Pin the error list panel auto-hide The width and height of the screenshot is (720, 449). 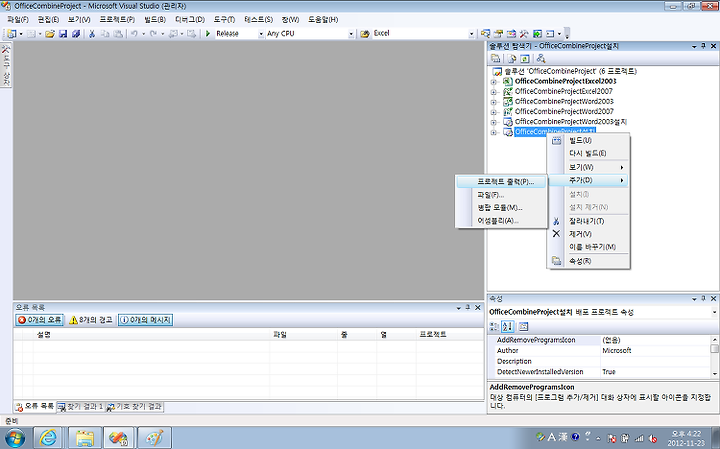point(467,307)
